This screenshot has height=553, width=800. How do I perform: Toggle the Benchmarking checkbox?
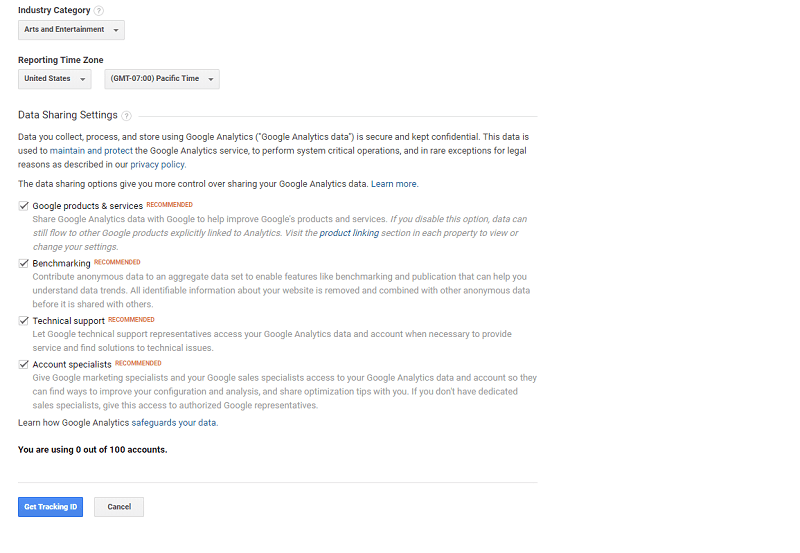pos(23,263)
